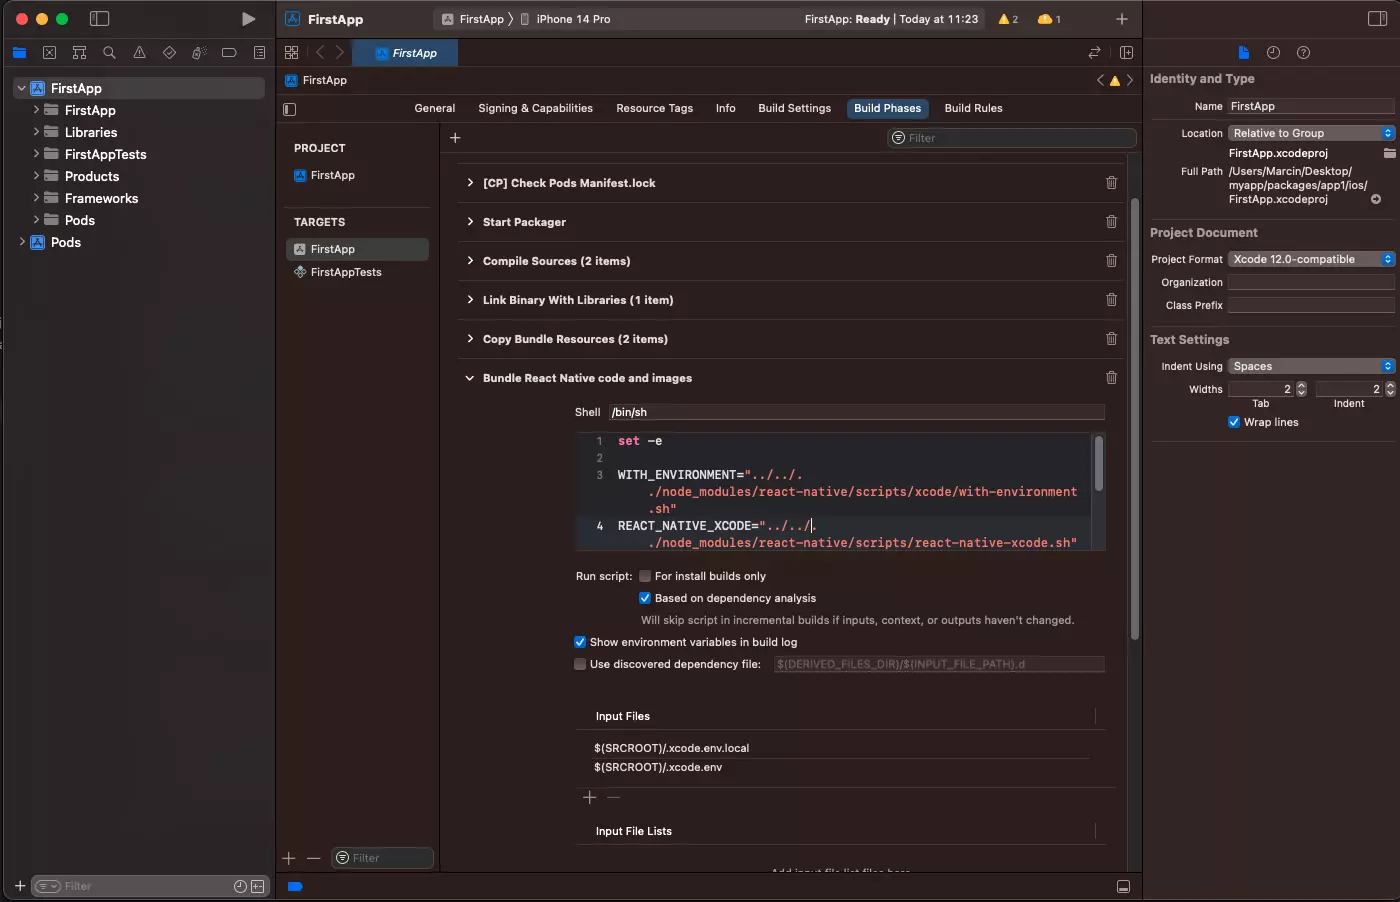Toggle the inspector panel icon at top right
The image size is (1400, 902).
[x=1377, y=19]
